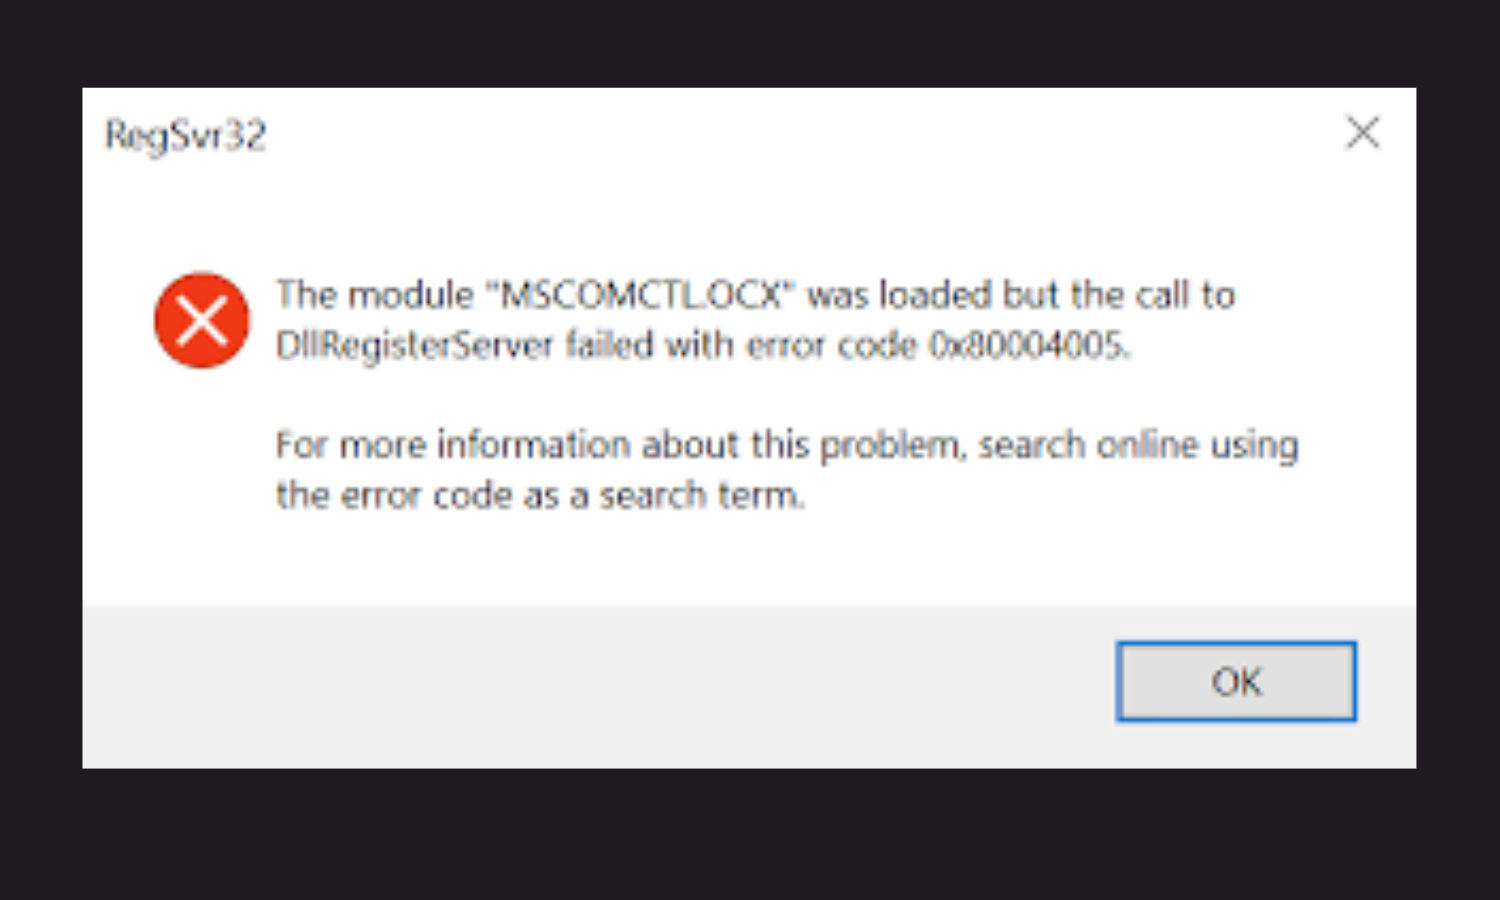The height and width of the screenshot is (900, 1500).
Task: Select the dialog title bar
Action: click(700, 134)
